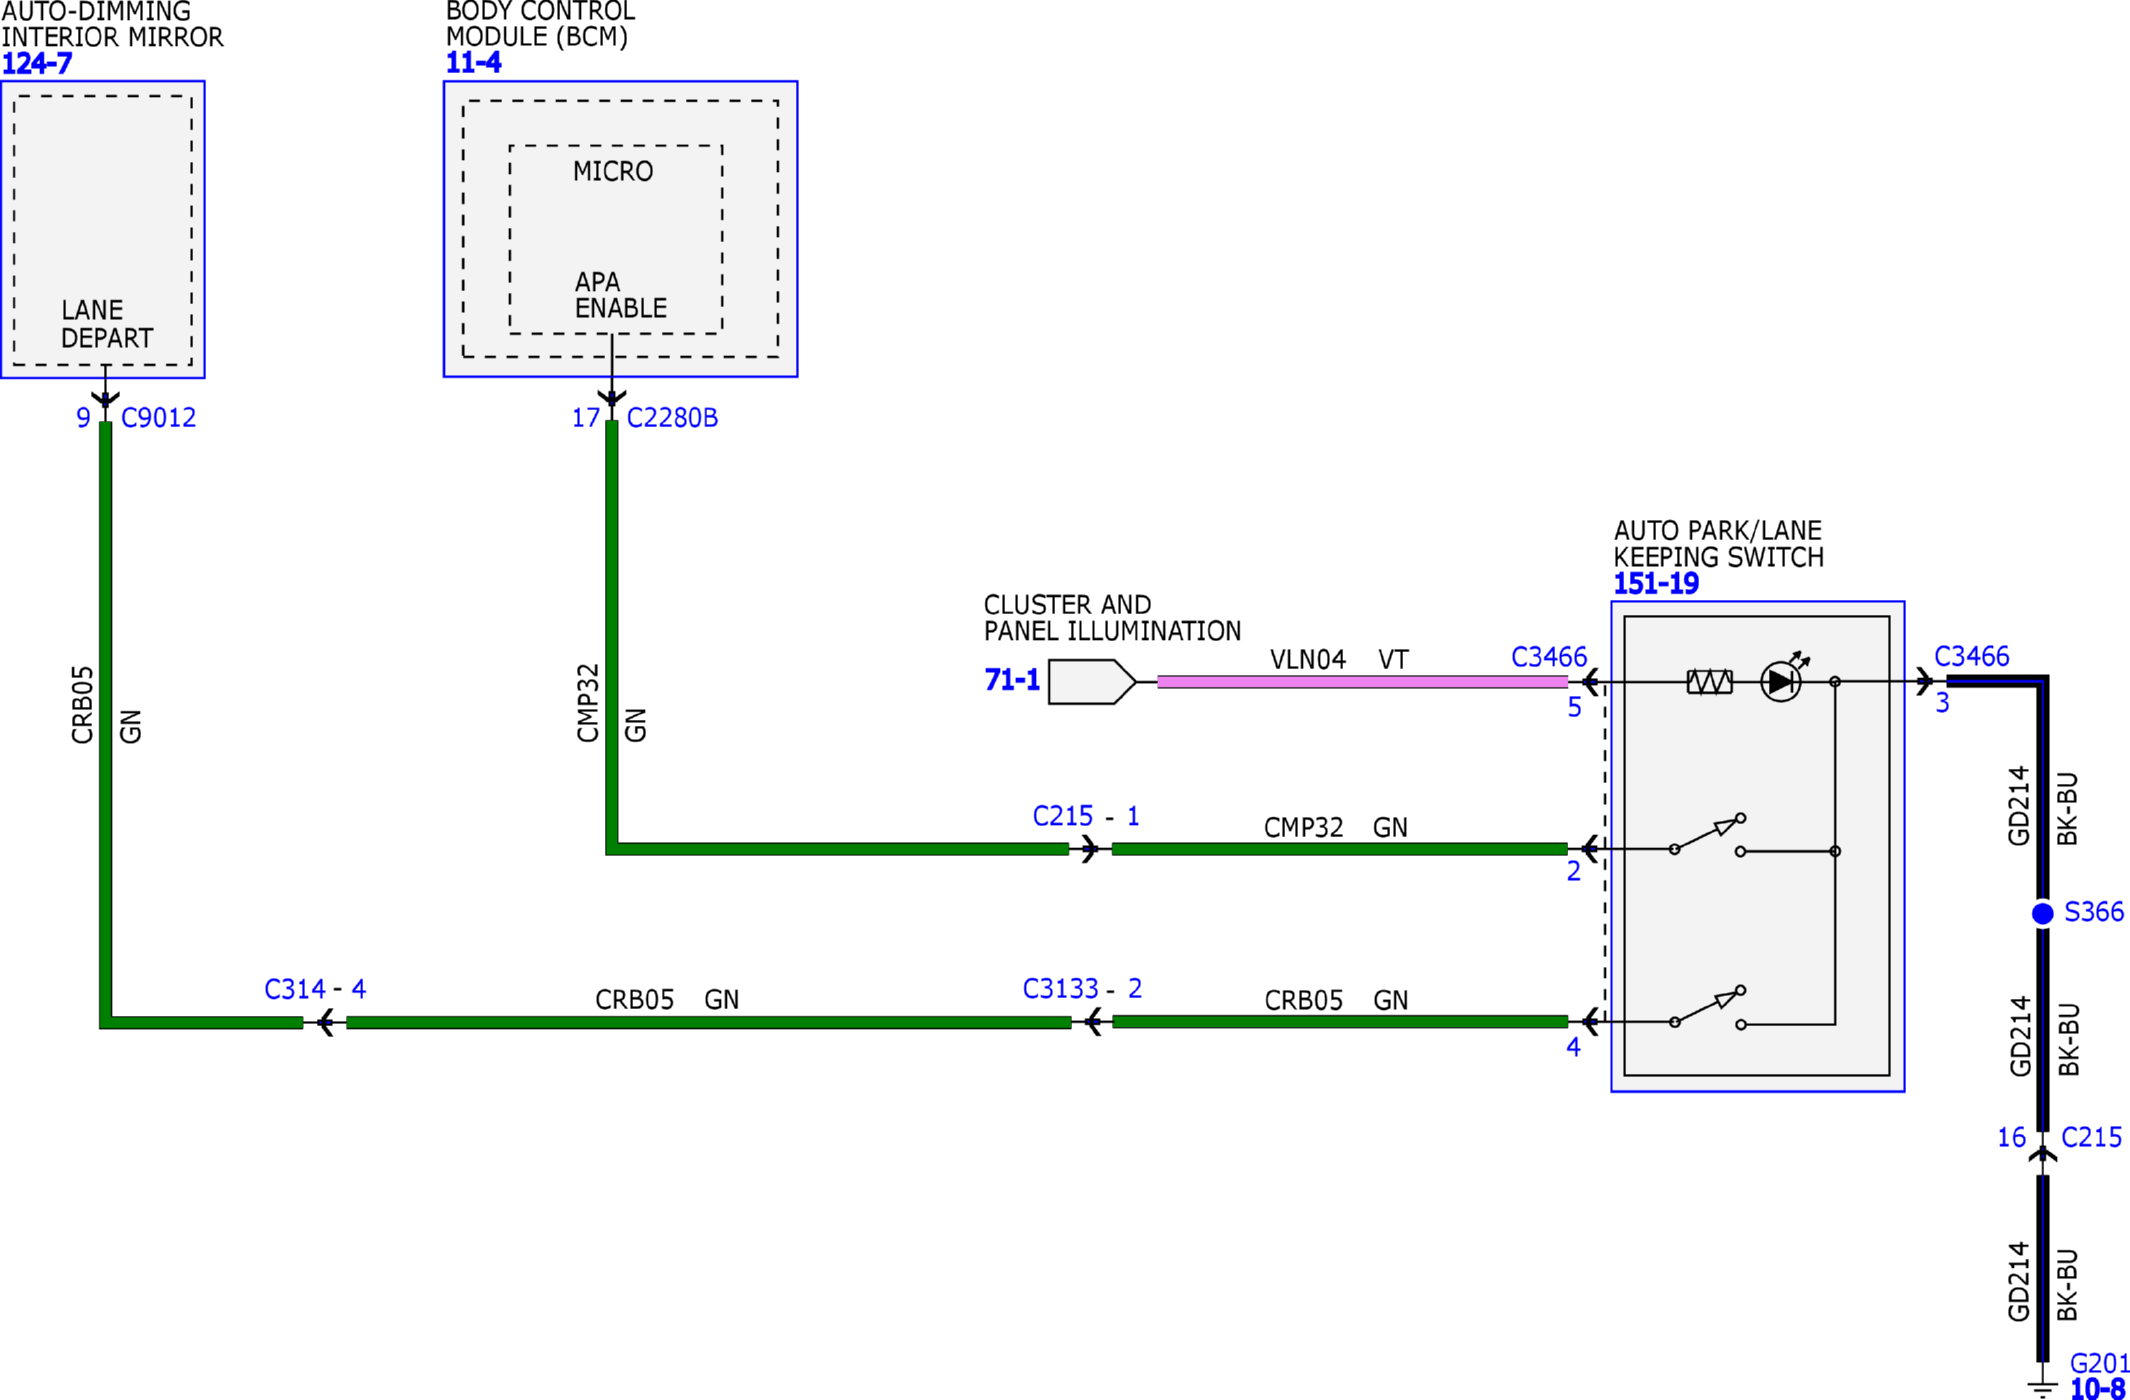Click the C3133 - 2 connector label
This screenshot has width=2130, height=1400.
tap(1082, 989)
